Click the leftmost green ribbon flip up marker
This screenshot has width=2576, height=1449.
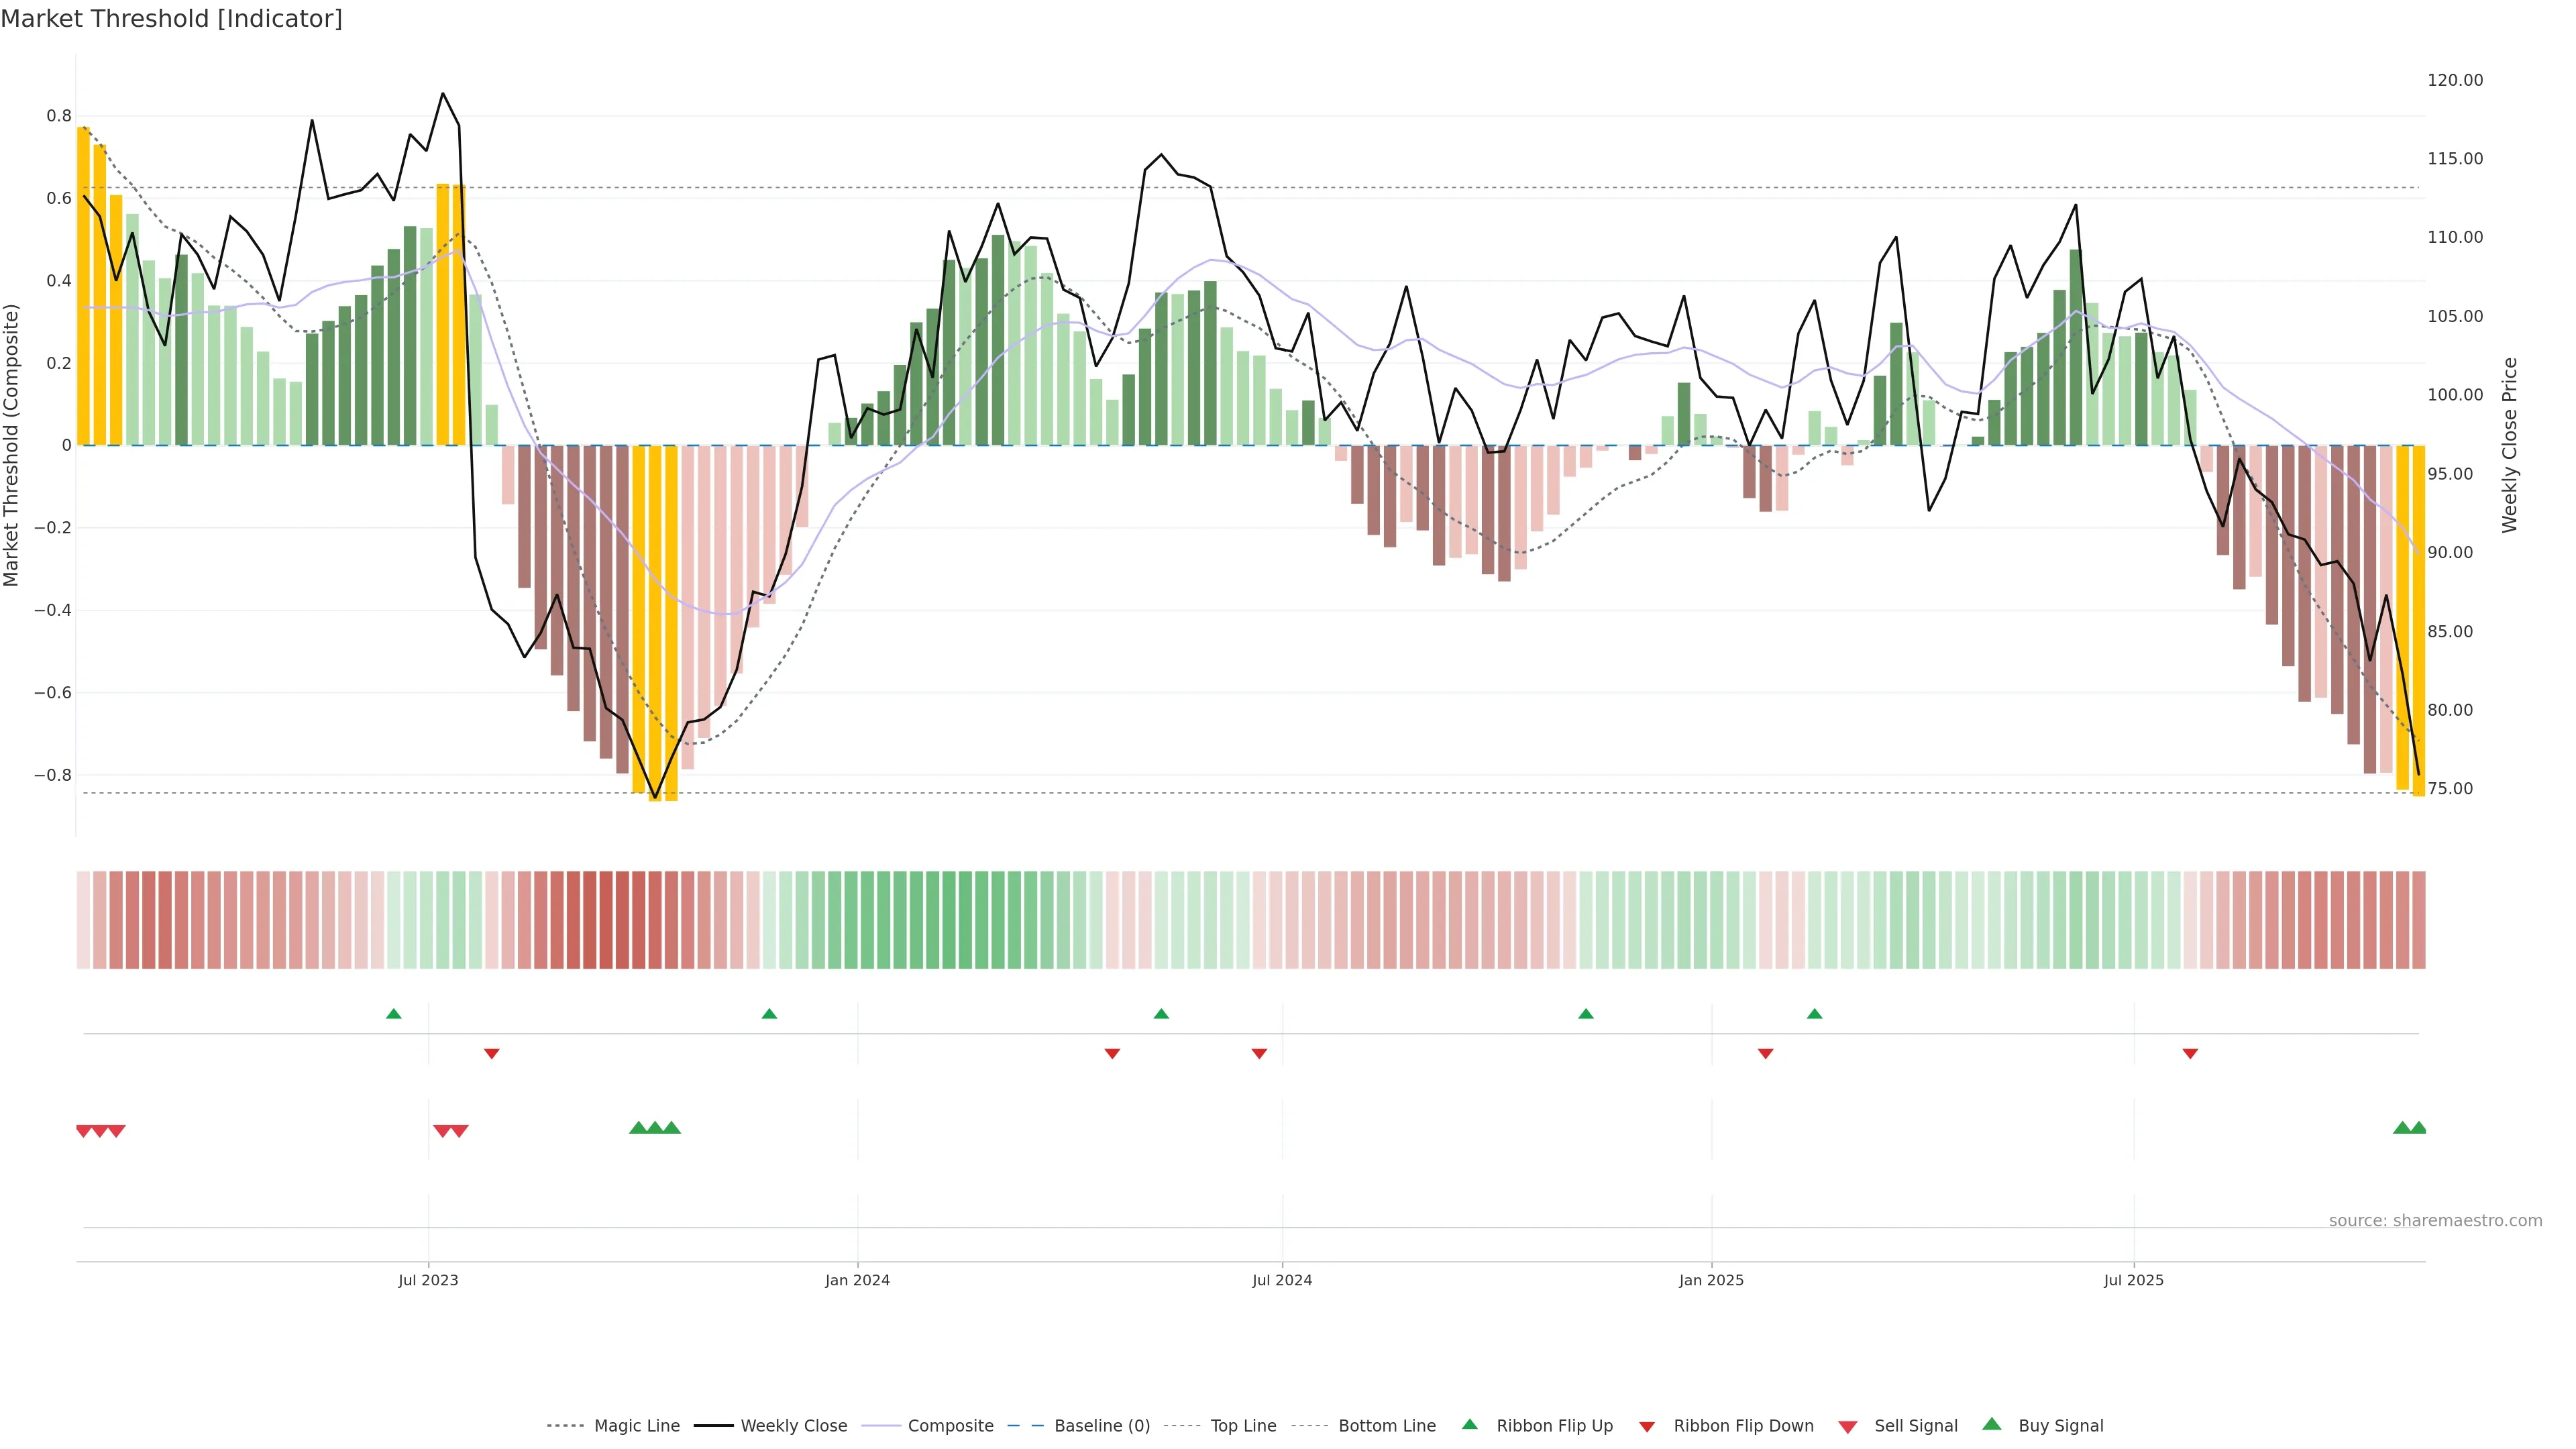coord(394,1014)
